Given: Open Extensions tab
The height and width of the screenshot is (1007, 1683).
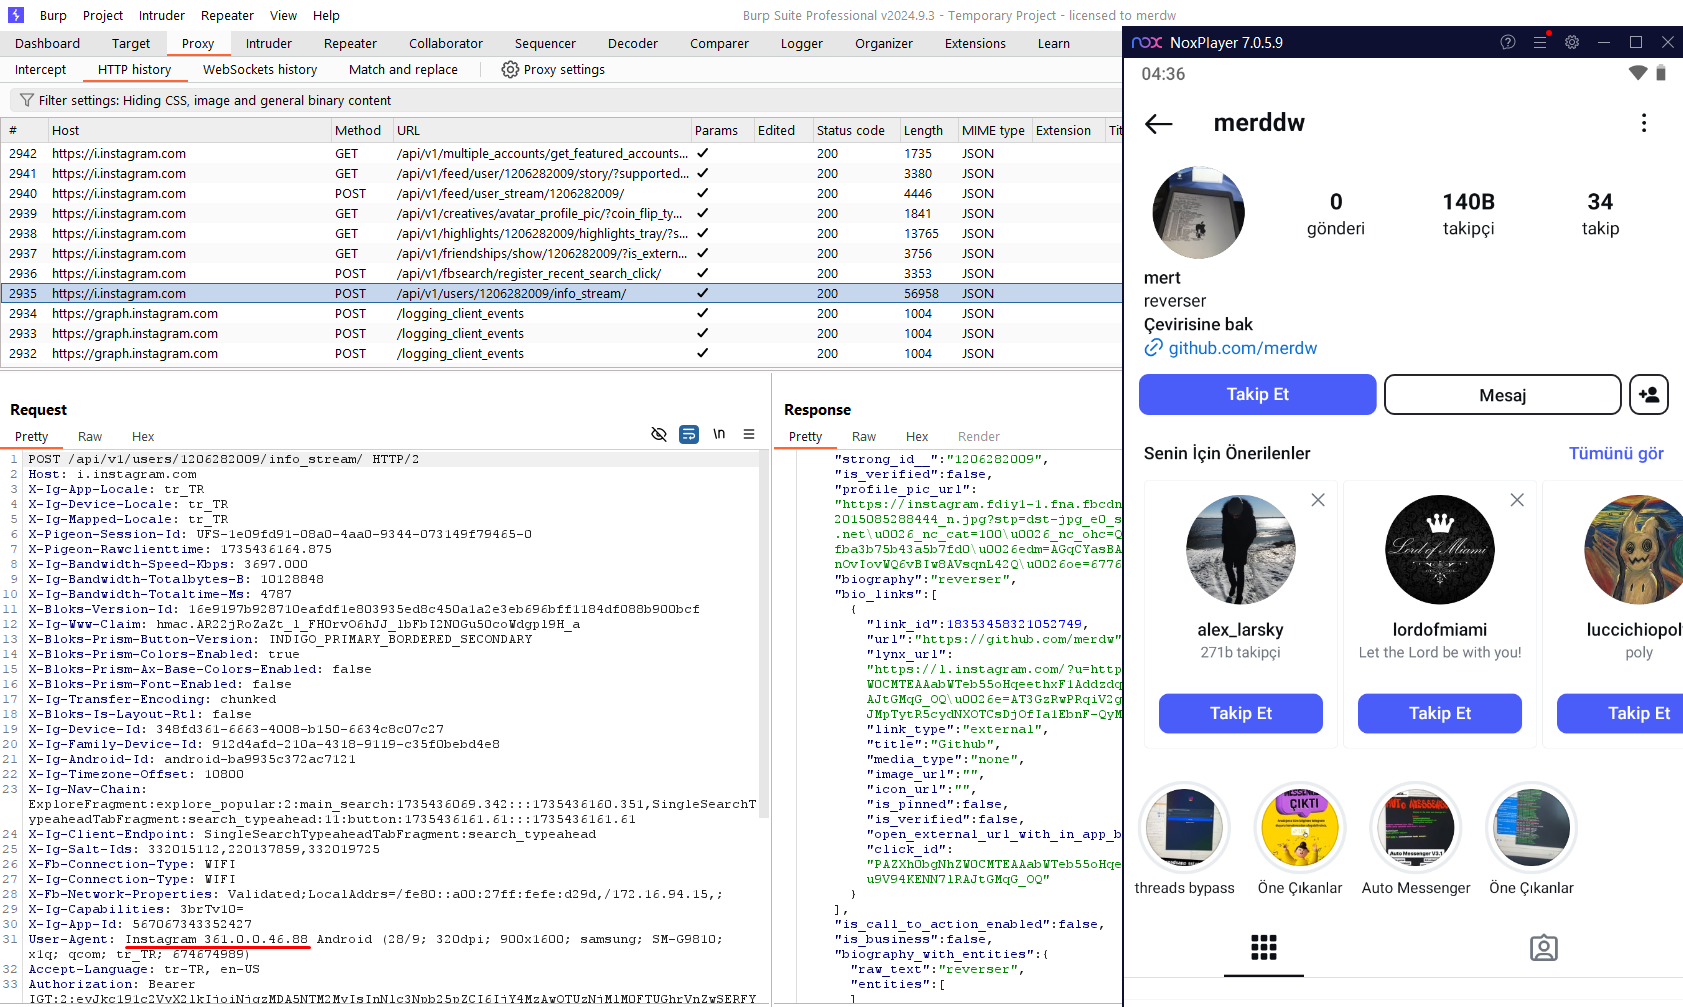Looking at the screenshot, I should (x=975, y=43).
